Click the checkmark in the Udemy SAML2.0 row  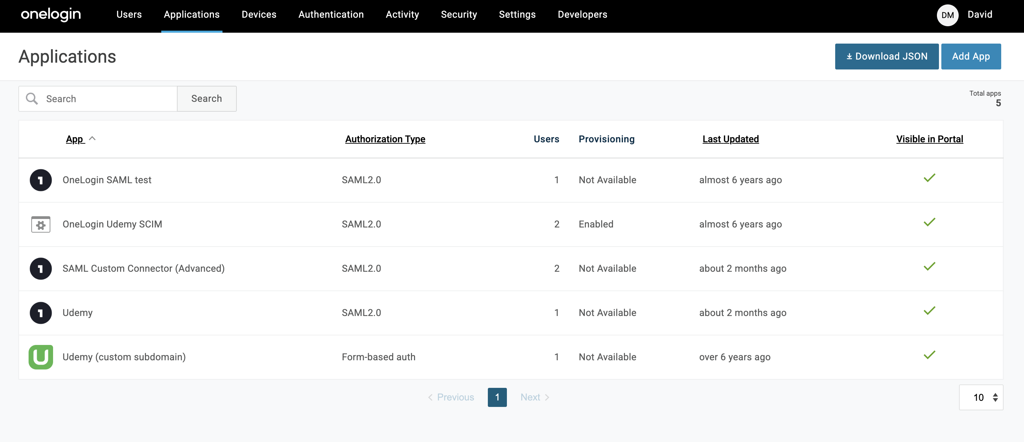(x=929, y=311)
